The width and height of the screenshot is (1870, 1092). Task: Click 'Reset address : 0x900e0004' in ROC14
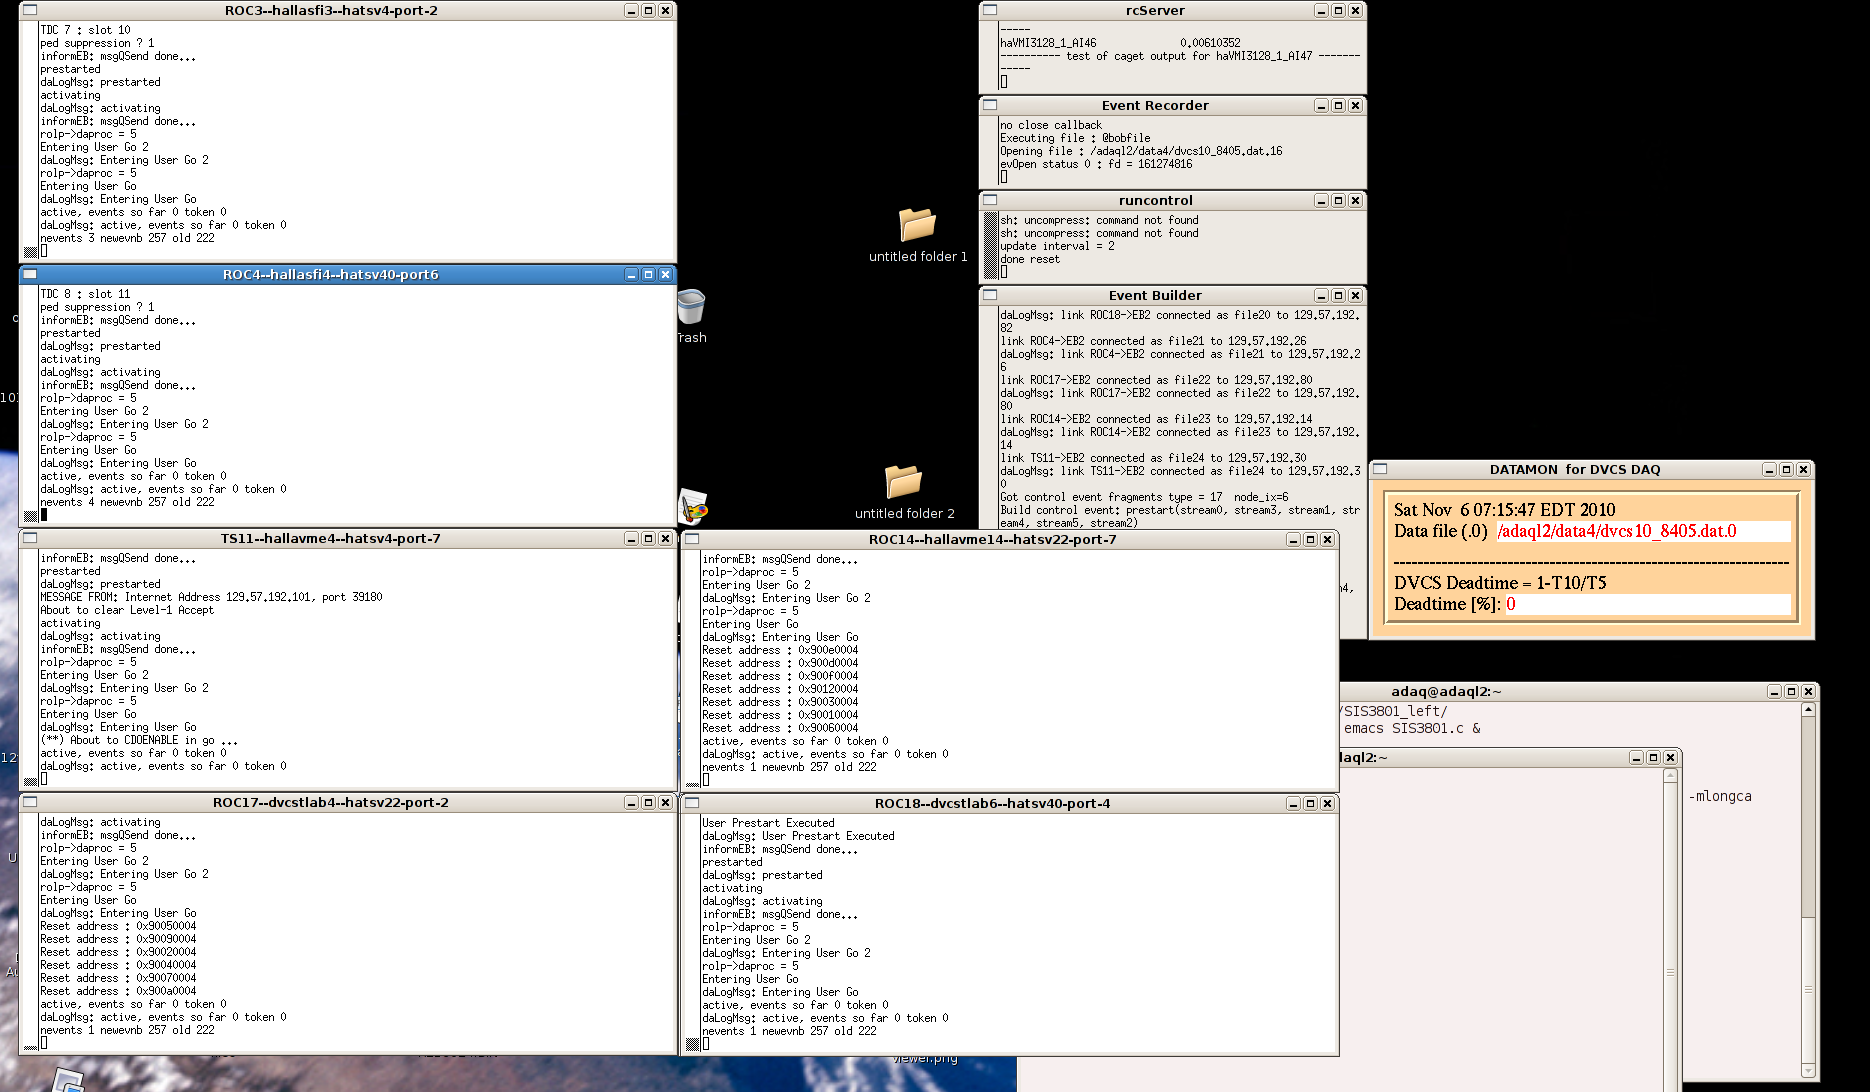tap(780, 650)
